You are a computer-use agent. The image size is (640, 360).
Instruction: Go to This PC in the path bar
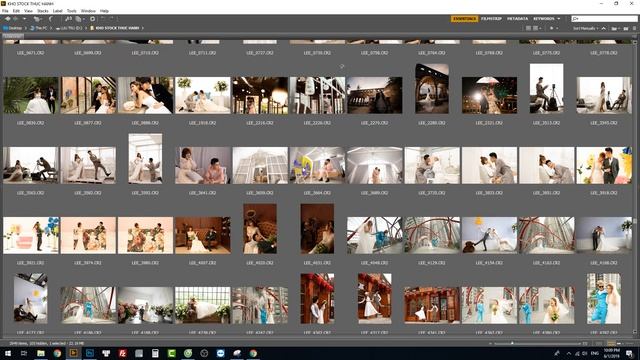click(x=38, y=28)
